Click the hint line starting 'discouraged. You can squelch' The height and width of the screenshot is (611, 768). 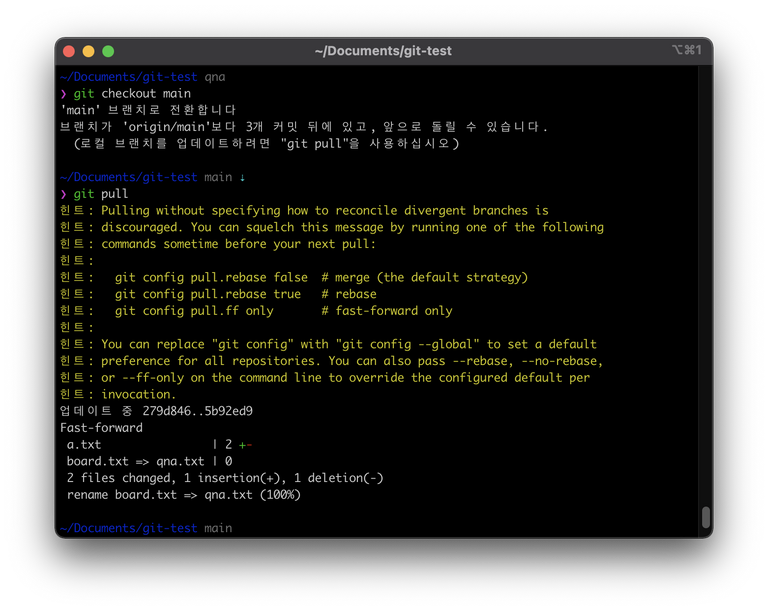coord(332,227)
